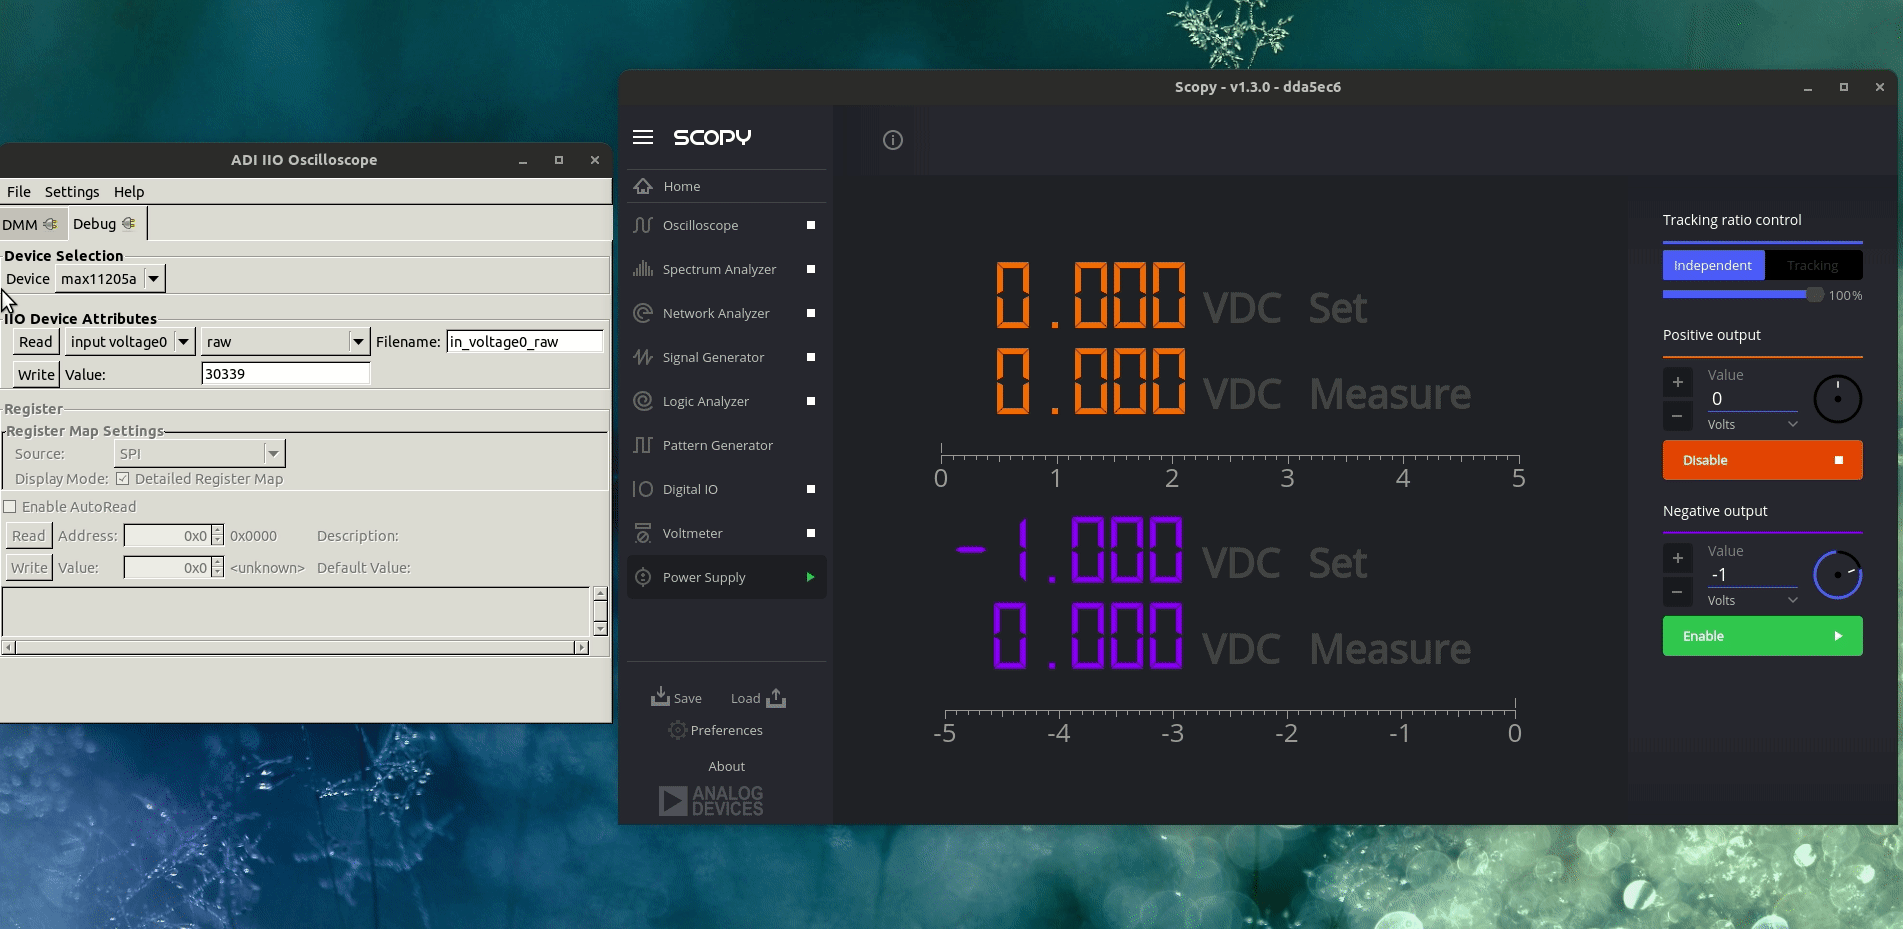Click the positive output knob dial
This screenshot has height=929, width=1903.
point(1838,399)
